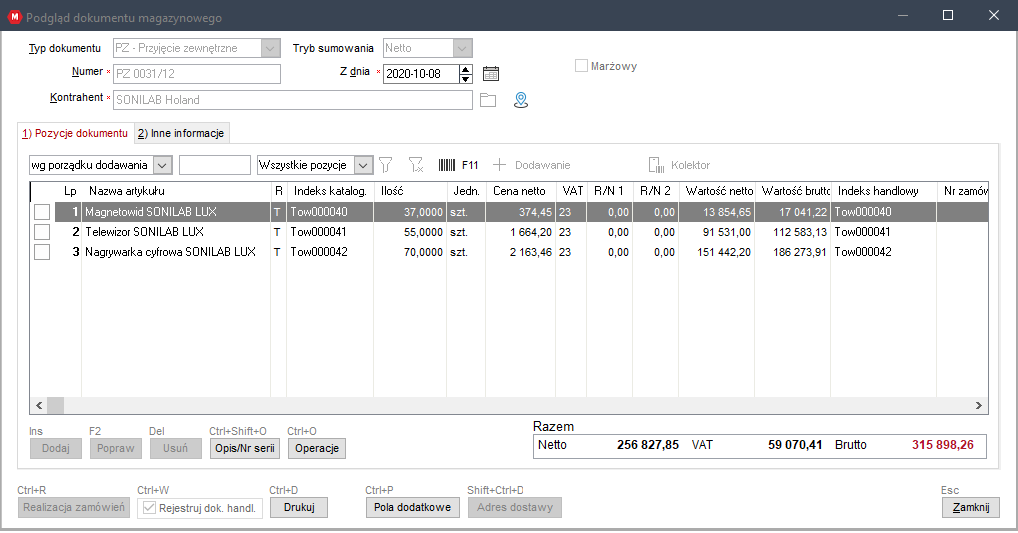Screen dimensions: 1018x533
Task: Click horizontal scrollbar left arrow
Action: tap(39, 405)
